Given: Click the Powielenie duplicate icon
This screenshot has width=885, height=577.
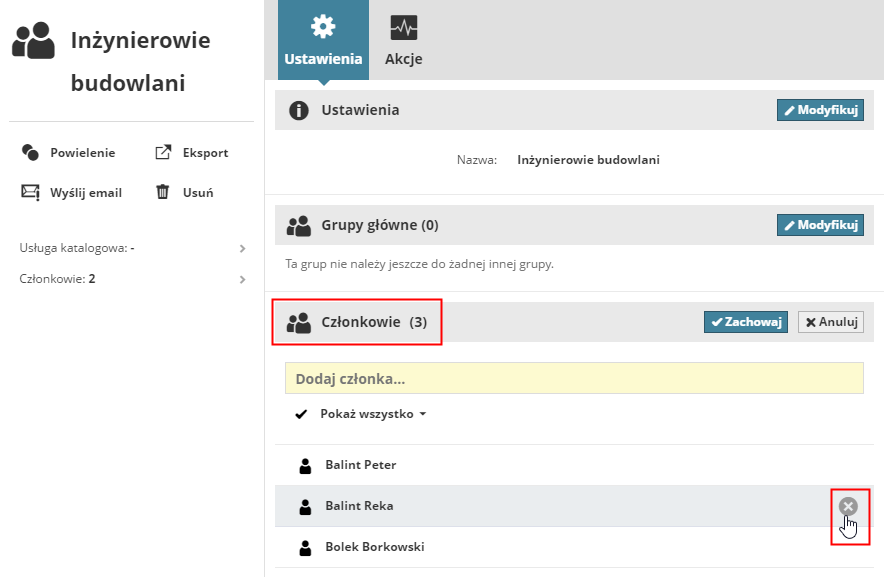Looking at the screenshot, I should pyautogui.click(x=30, y=153).
